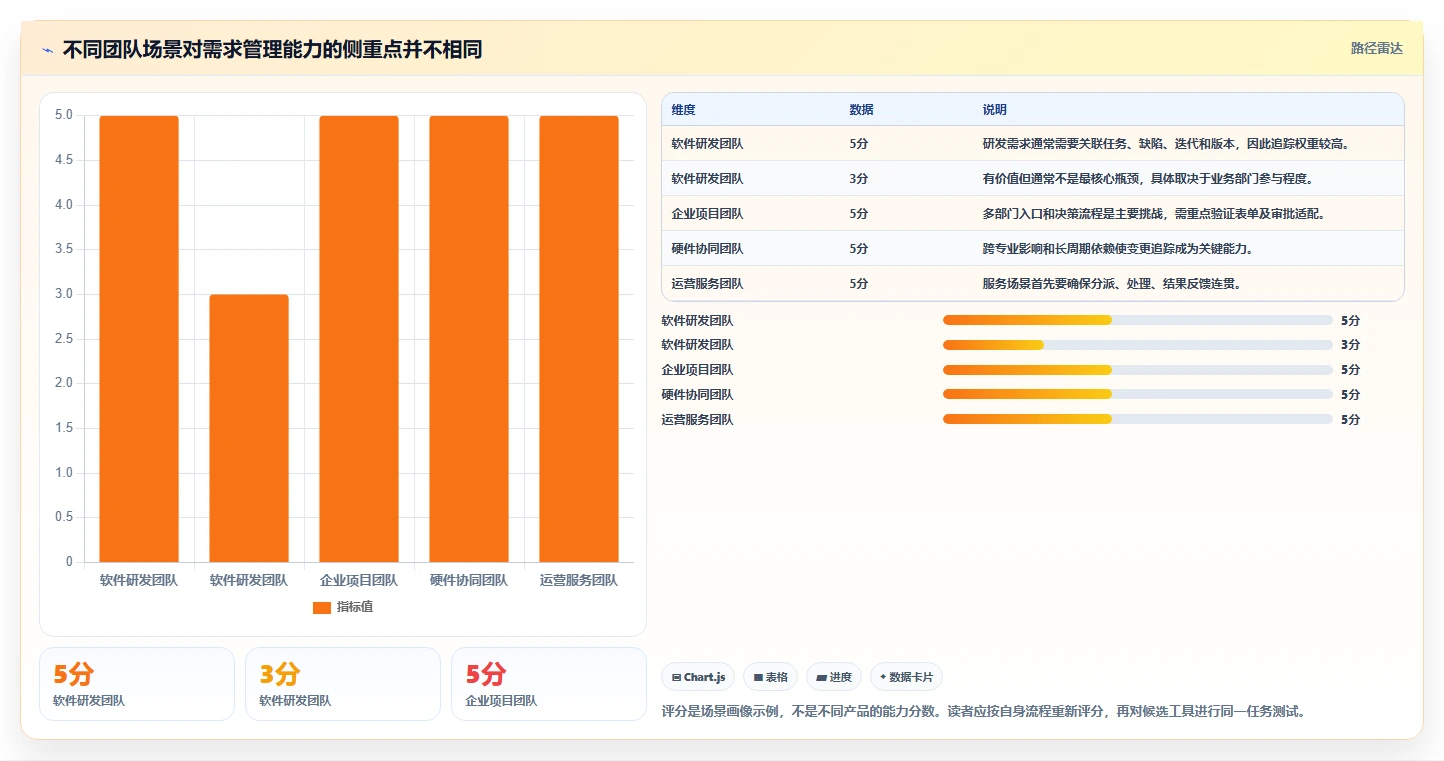Click the 说明 column header

tap(995, 110)
